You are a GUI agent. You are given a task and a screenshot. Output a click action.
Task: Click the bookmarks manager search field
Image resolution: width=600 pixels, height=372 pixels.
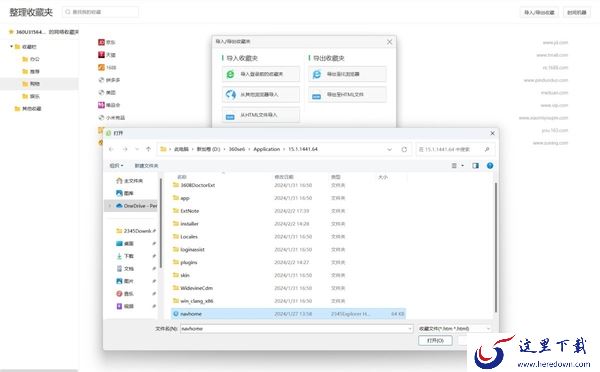(x=100, y=12)
